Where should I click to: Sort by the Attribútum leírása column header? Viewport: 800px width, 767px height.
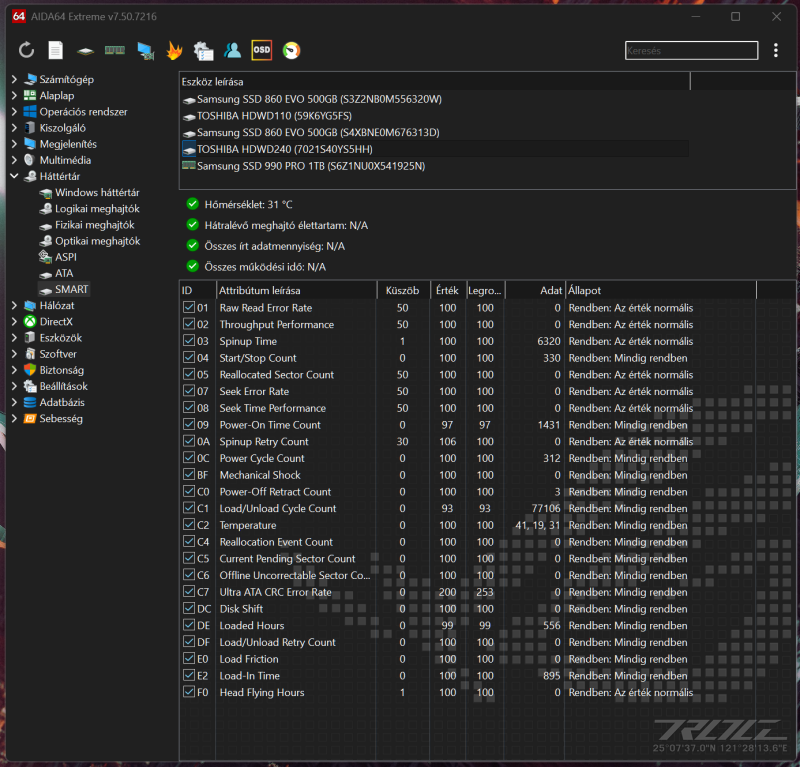[296, 290]
